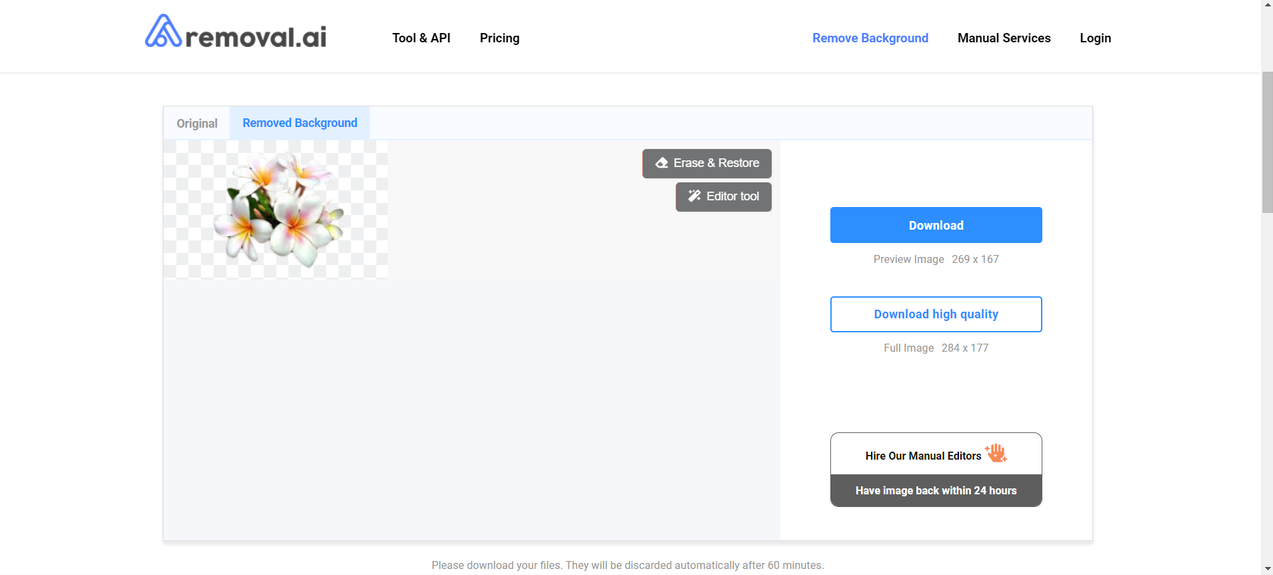The width and height of the screenshot is (1273, 575).
Task: Switch to the Original tab
Action: [x=197, y=123]
